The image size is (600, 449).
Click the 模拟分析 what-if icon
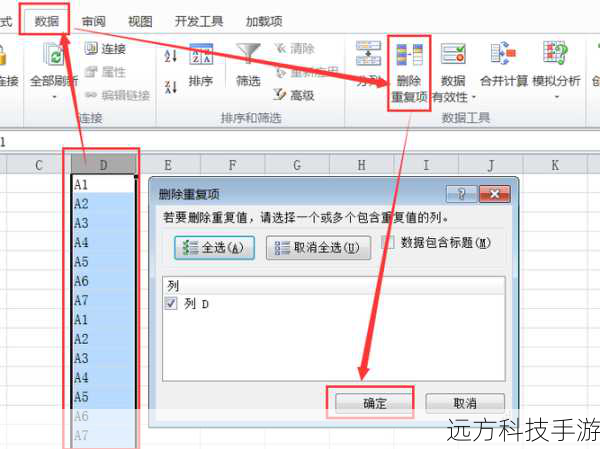pyautogui.click(x=556, y=54)
